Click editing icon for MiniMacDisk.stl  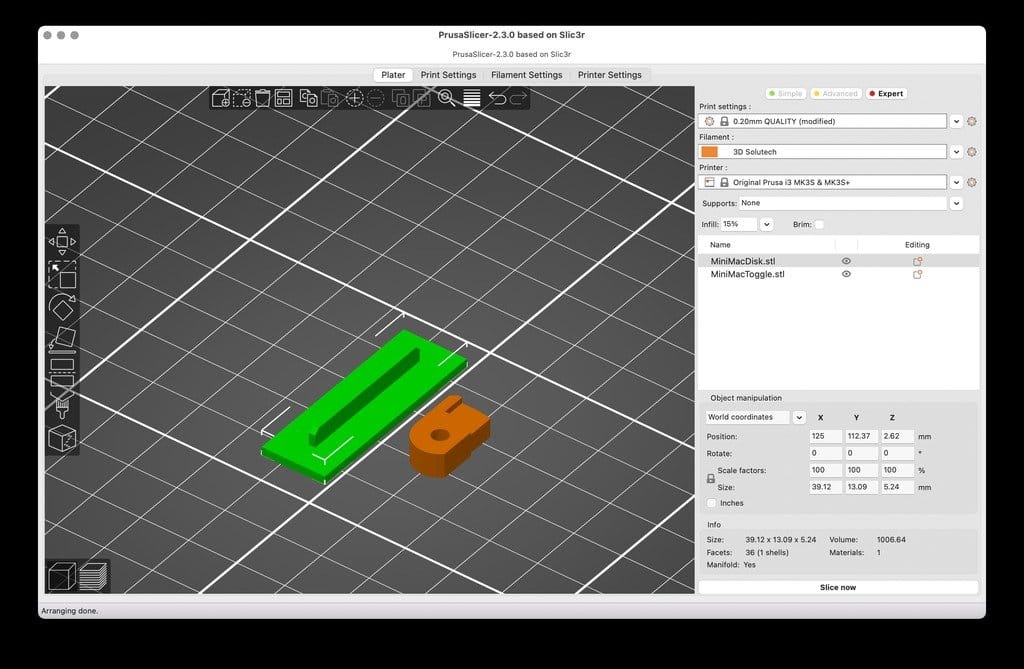point(918,261)
